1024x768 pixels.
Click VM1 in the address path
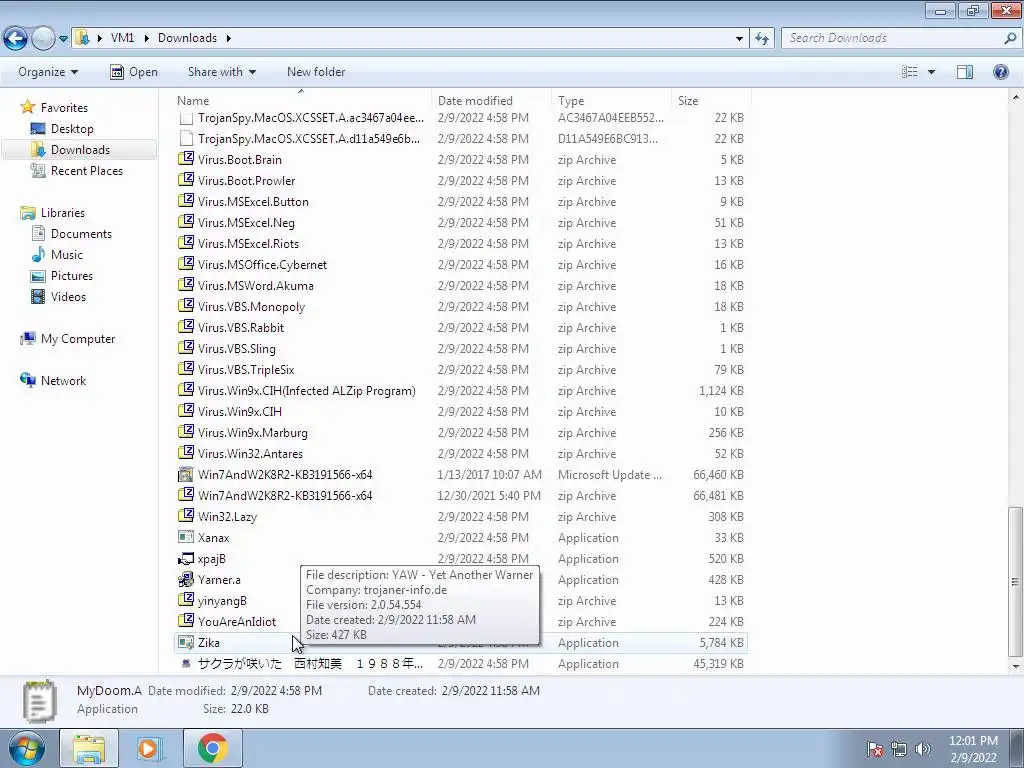coord(122,38)
